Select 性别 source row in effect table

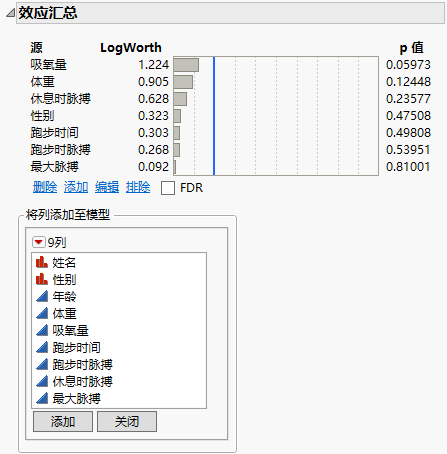point(42,116)
